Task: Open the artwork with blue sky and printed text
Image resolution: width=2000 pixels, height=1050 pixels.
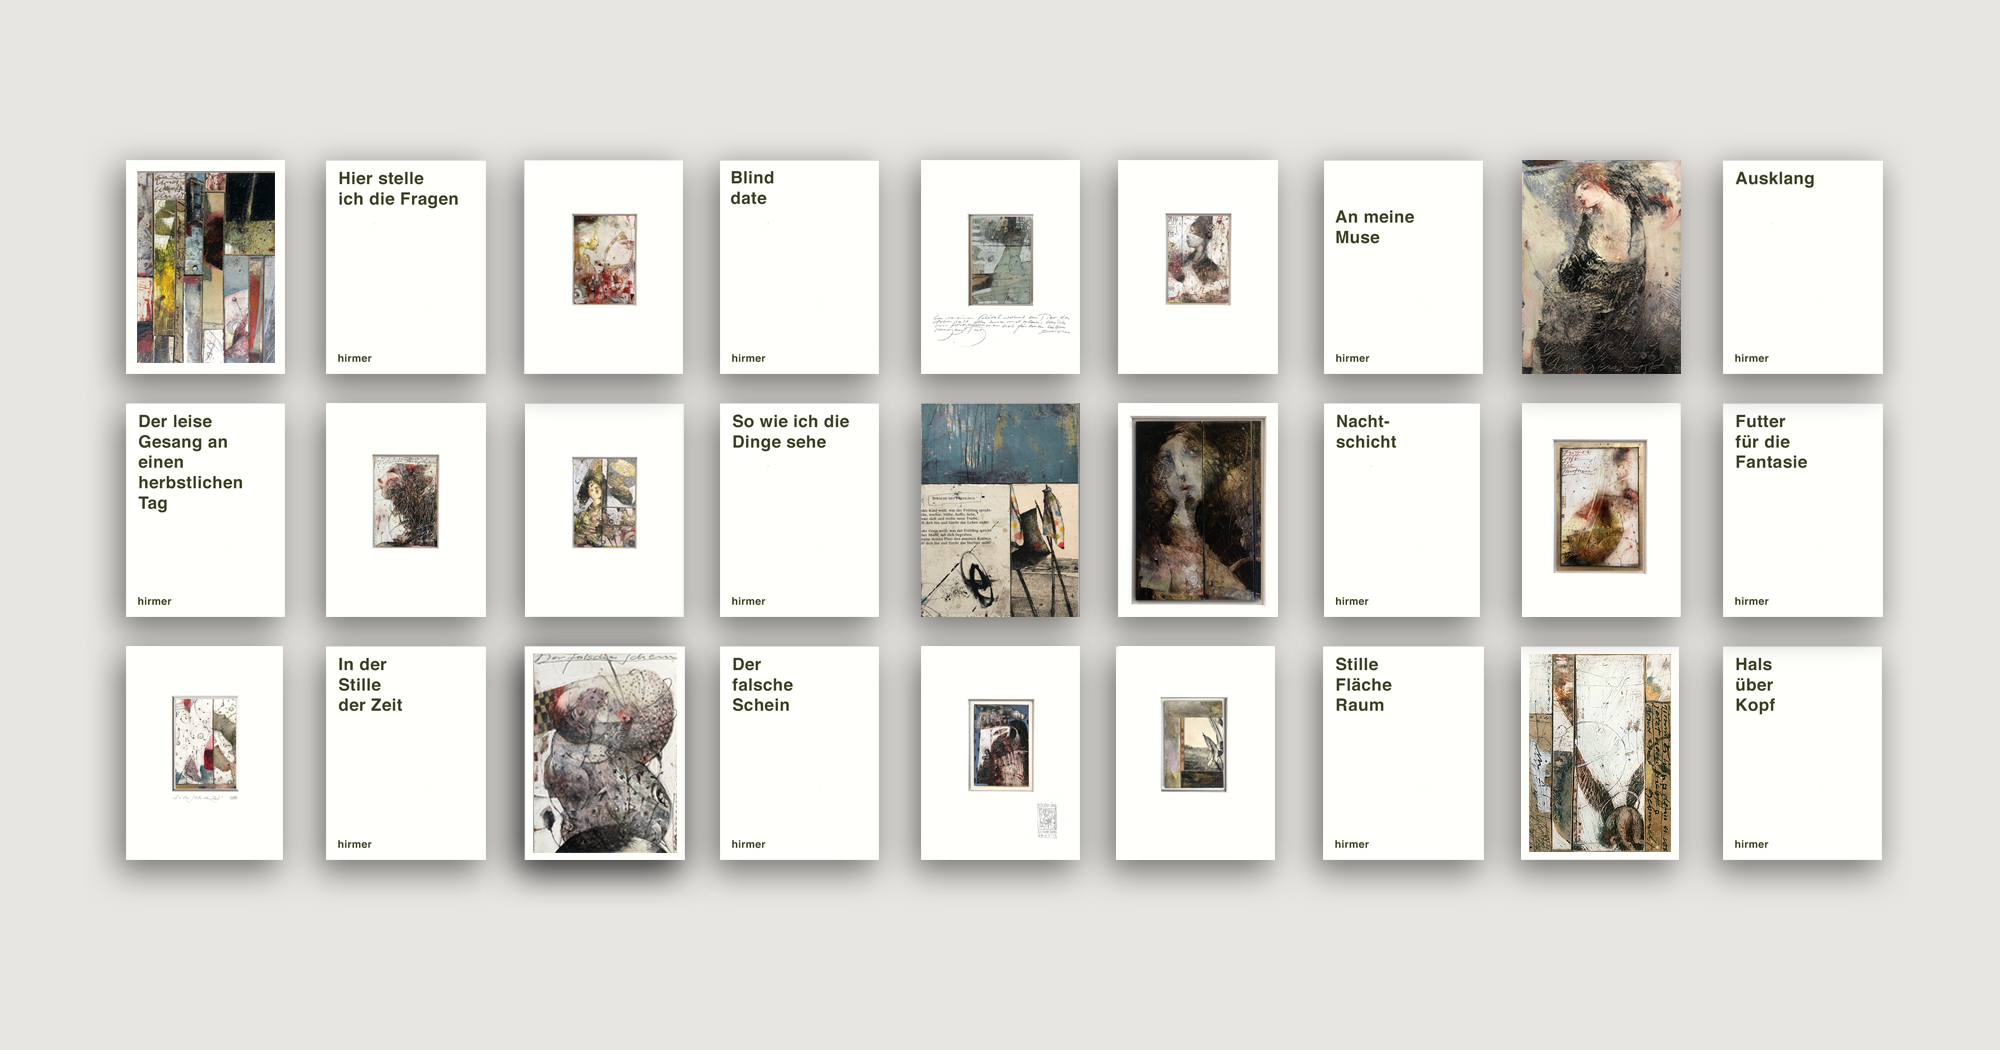Action: click(1000, 510)
